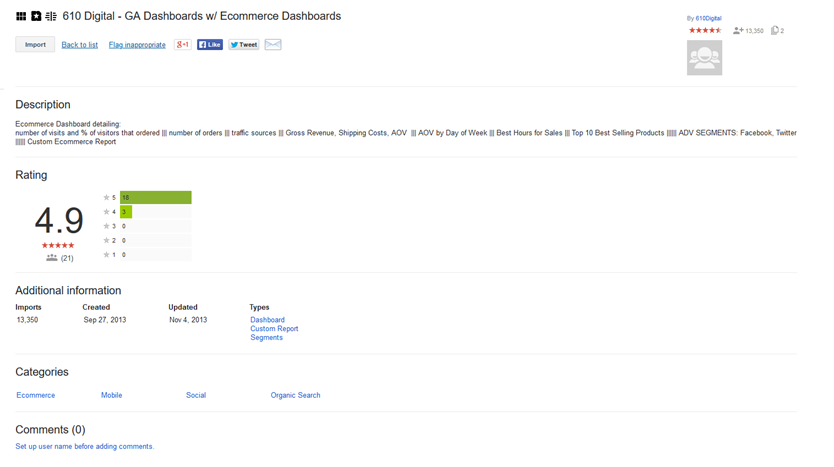Select the Organic Search category

tap(295, 395)
